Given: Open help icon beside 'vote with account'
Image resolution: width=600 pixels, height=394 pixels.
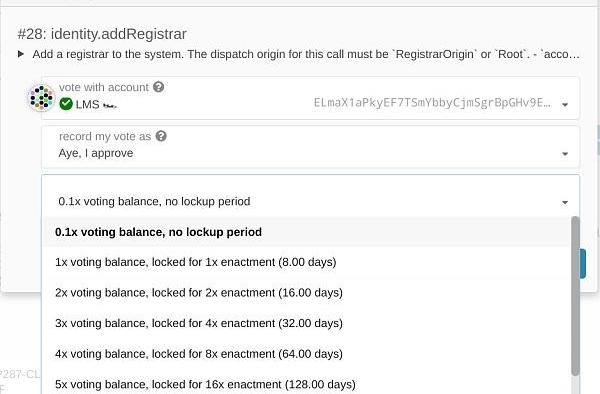Looking at the screenshot, I should (158, 87).
